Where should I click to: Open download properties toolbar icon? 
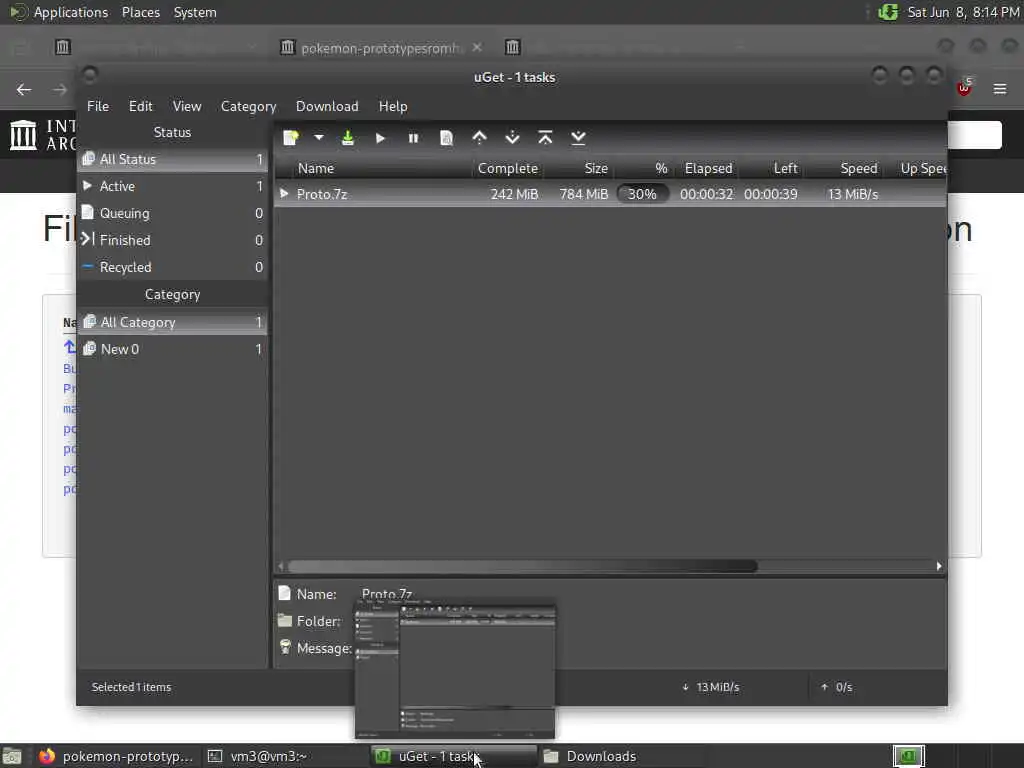(x=446, y=138)
